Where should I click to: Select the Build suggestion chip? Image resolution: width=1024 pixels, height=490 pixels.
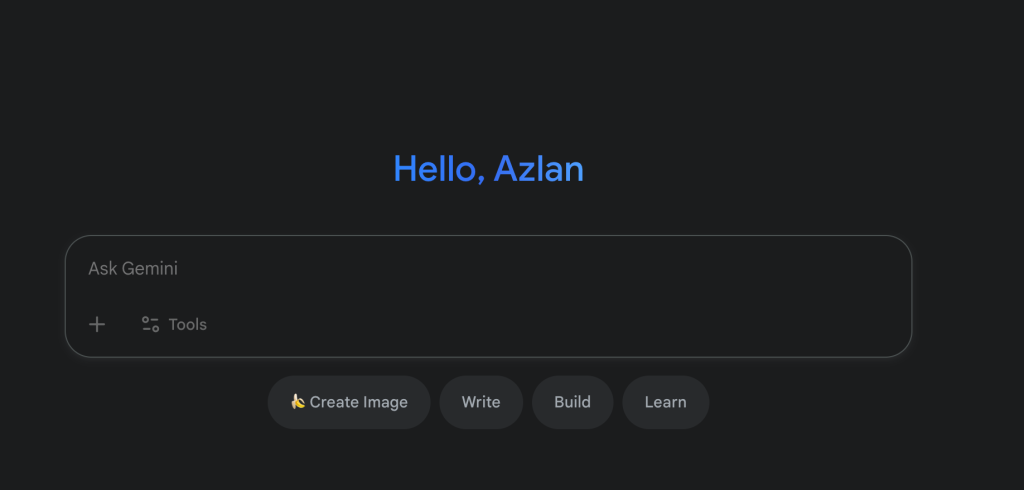point(573,402)
